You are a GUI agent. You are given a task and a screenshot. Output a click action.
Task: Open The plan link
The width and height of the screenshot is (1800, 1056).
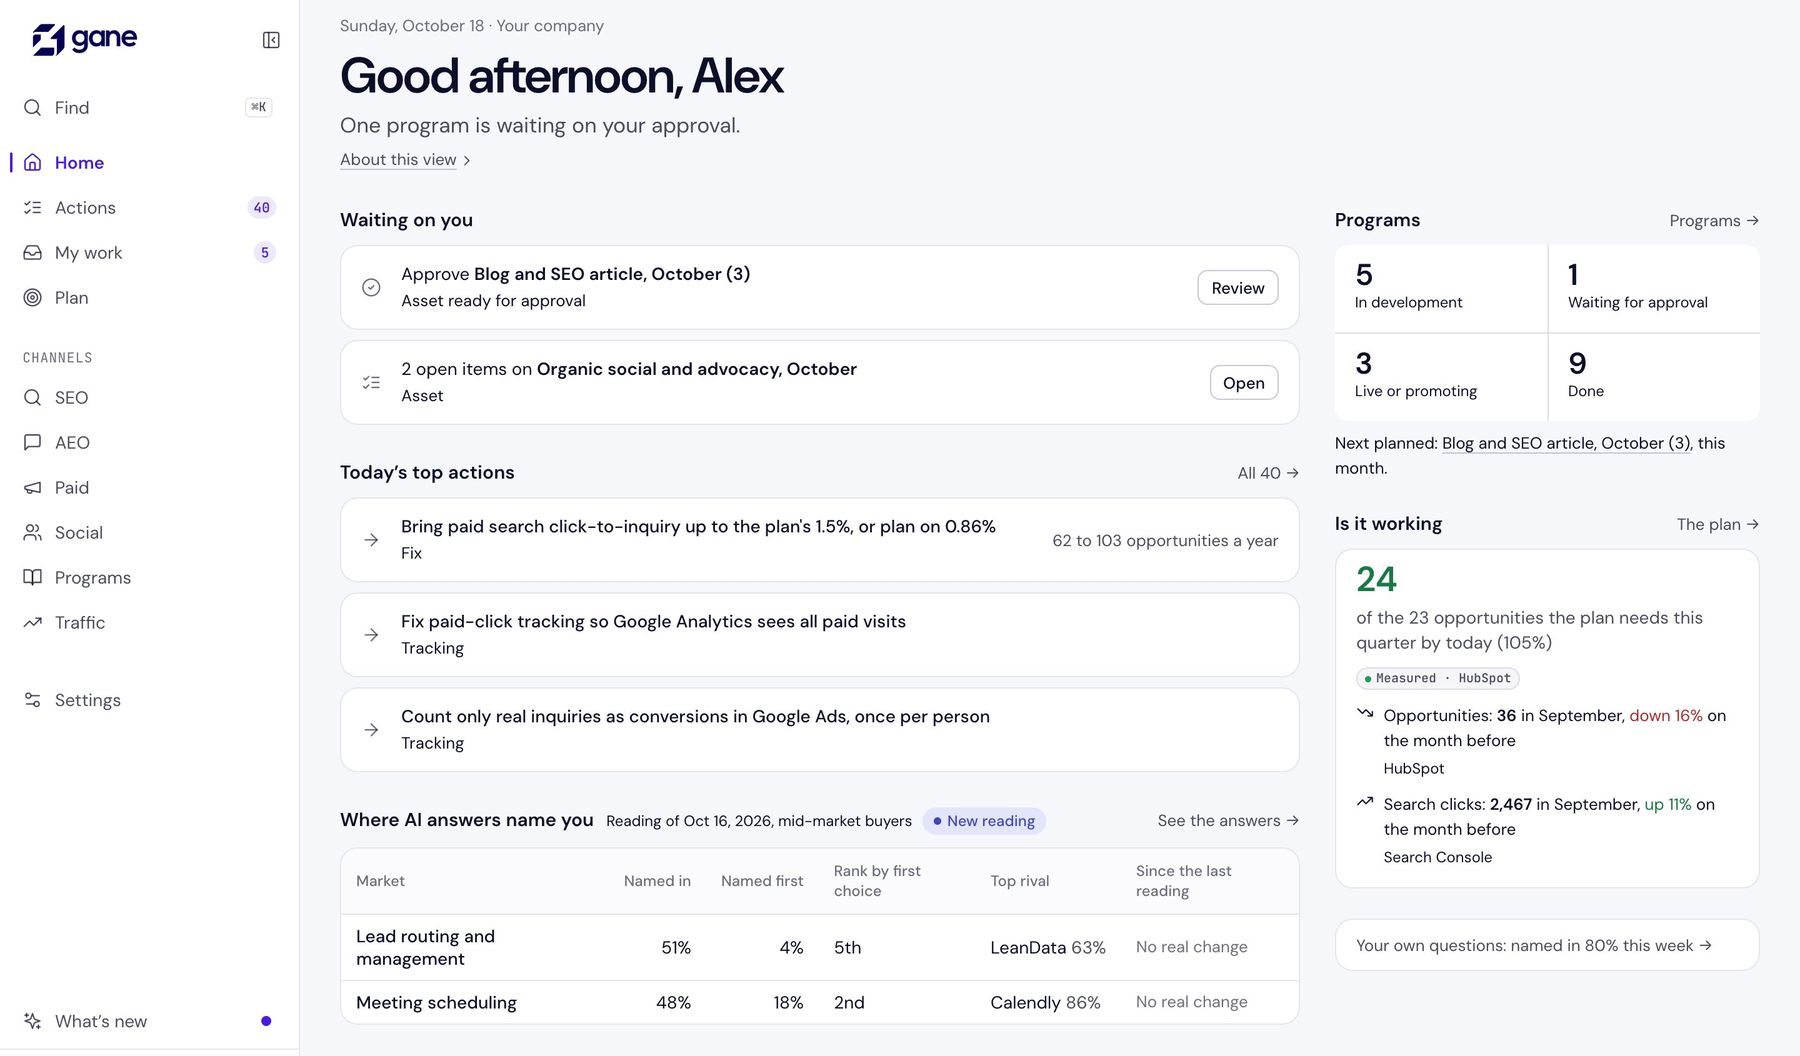(1718, 524)
